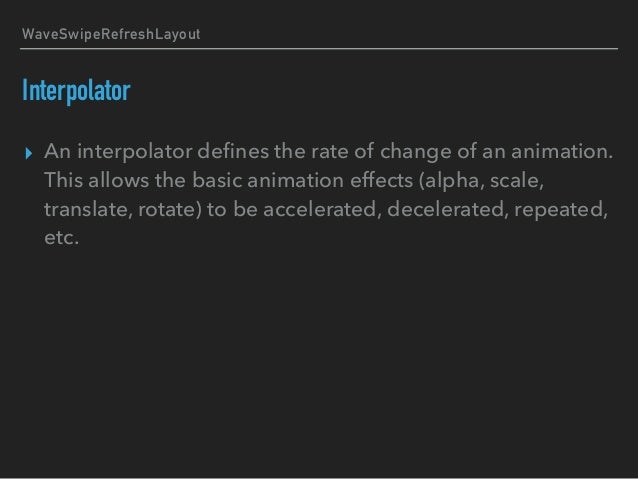Click the word 'scale,' in the list

(517, 180)
